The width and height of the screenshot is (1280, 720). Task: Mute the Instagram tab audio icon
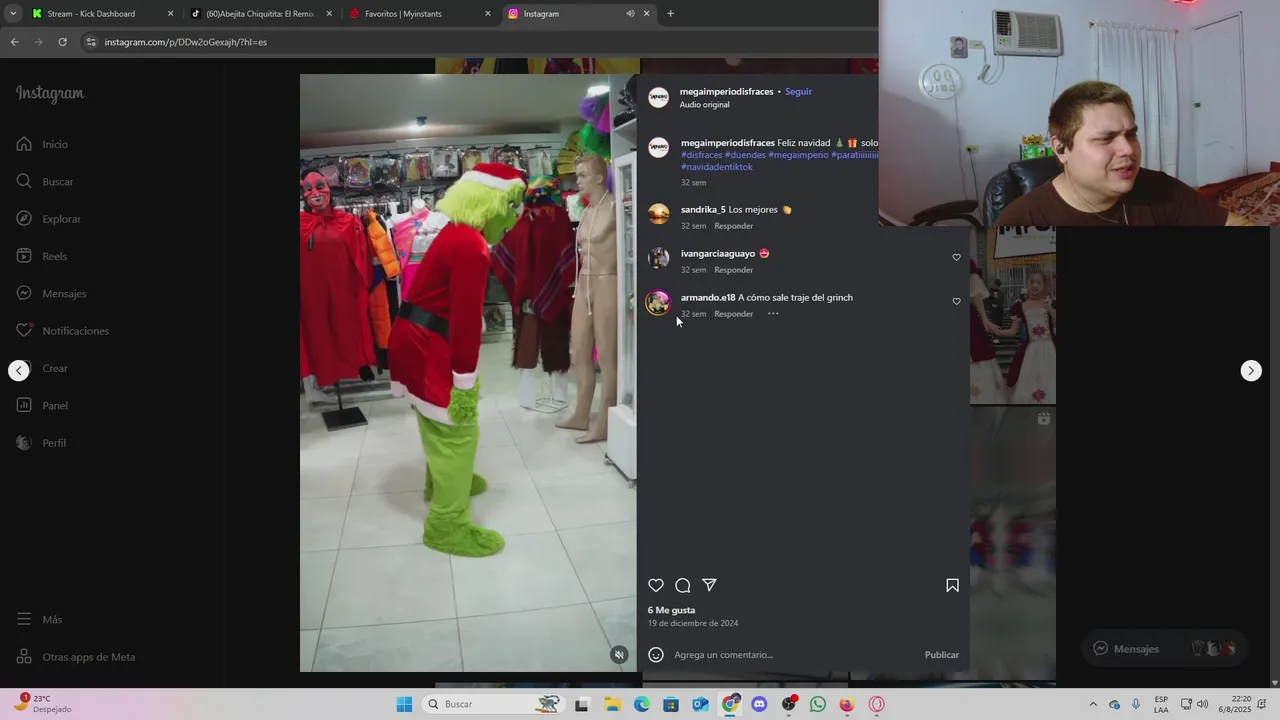click(630, 13)
